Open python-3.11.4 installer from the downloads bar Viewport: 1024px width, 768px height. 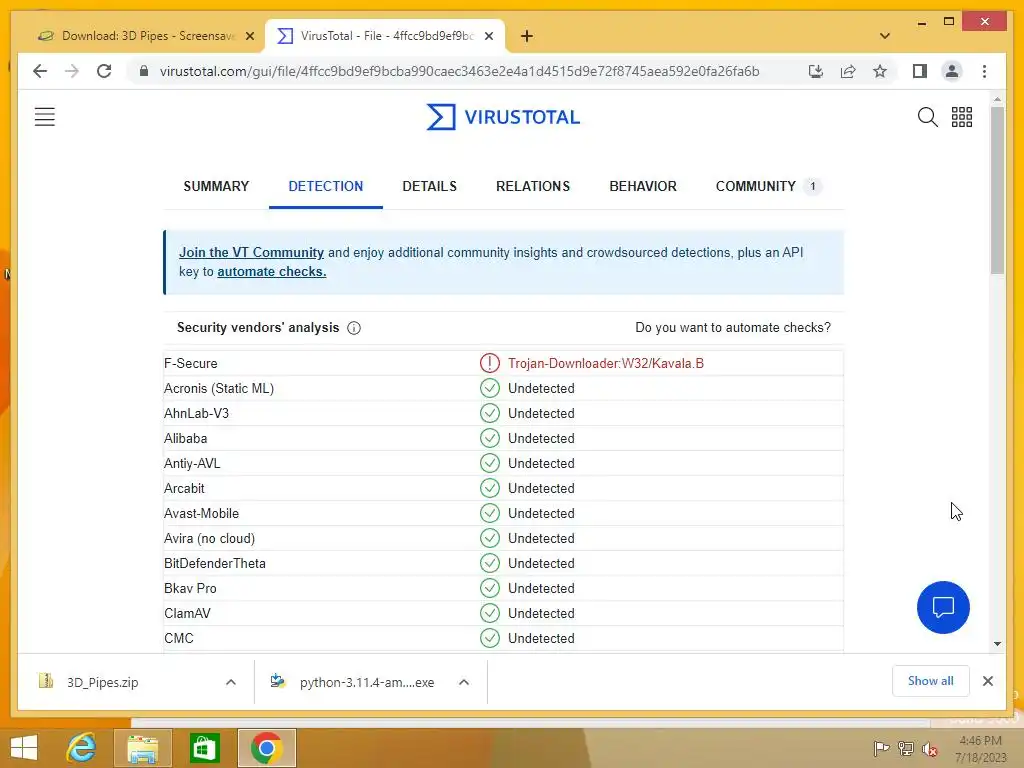pos(367,682)
